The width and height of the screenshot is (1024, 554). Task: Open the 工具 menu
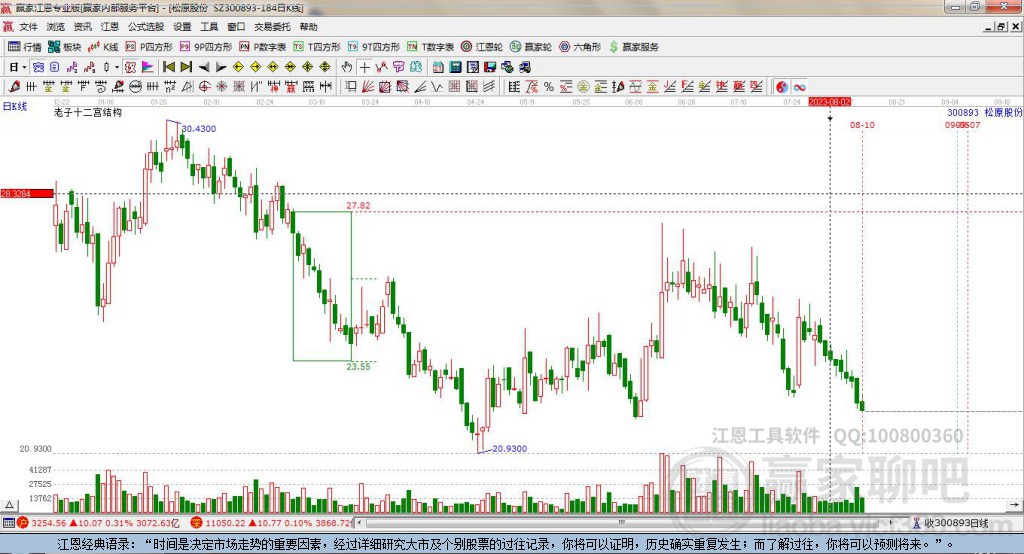pyautogui.click(x=209, y=27)
